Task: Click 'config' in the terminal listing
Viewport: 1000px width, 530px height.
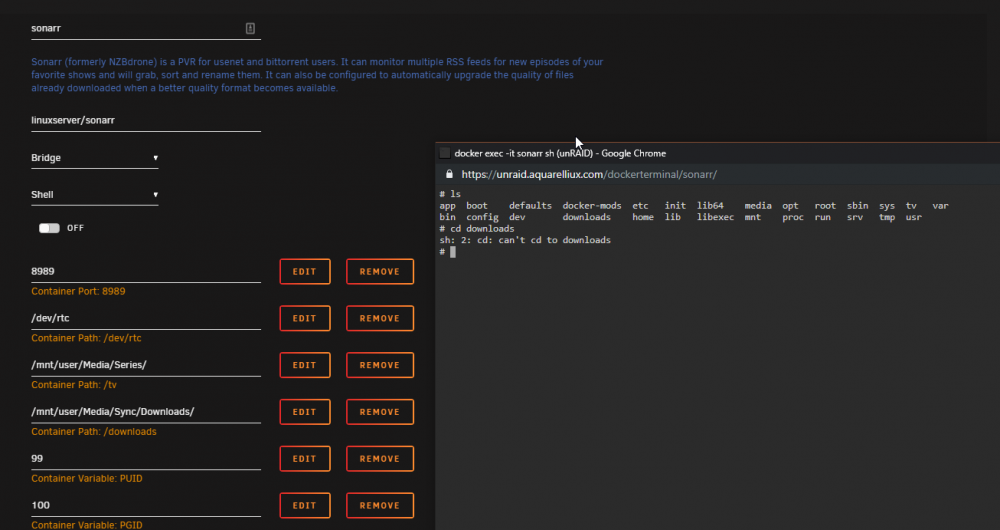Action: (x=482, y=217)
